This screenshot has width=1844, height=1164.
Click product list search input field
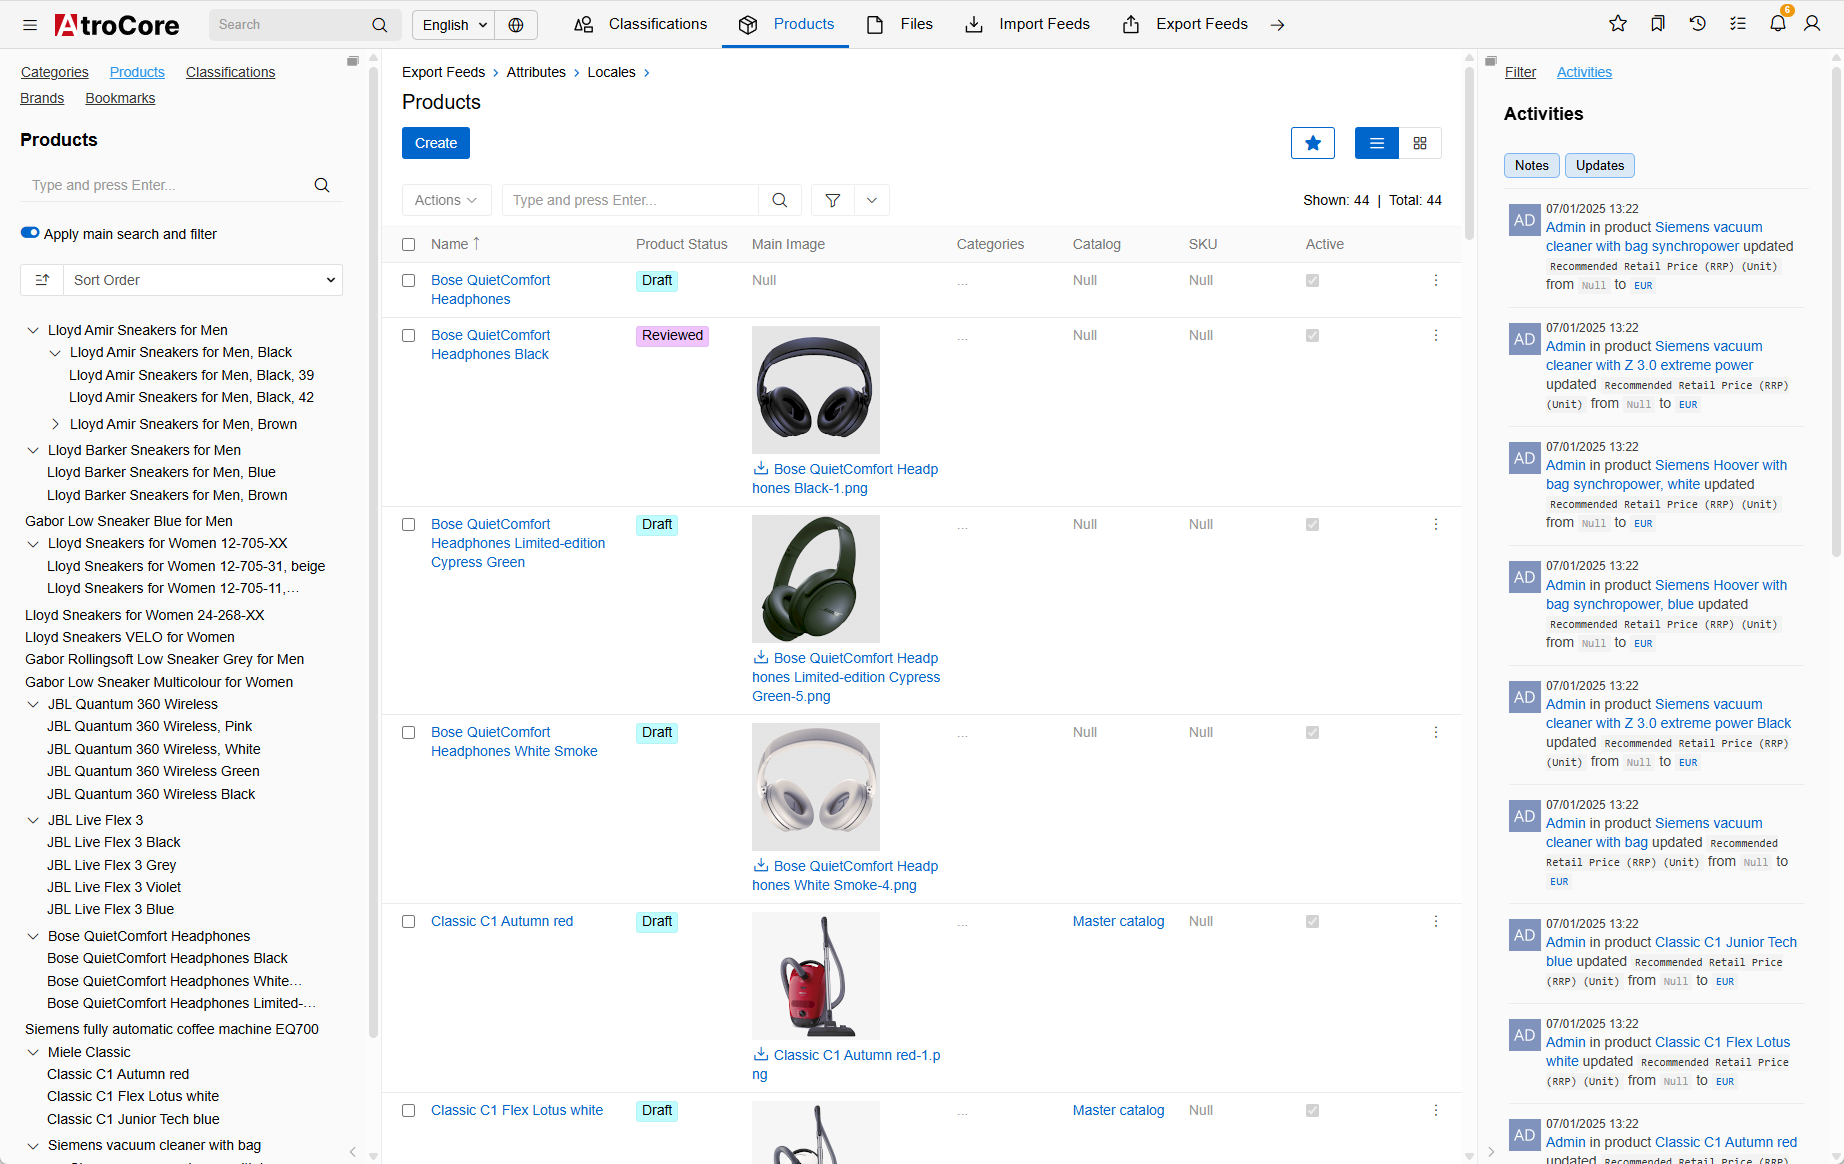coord(630,200)
